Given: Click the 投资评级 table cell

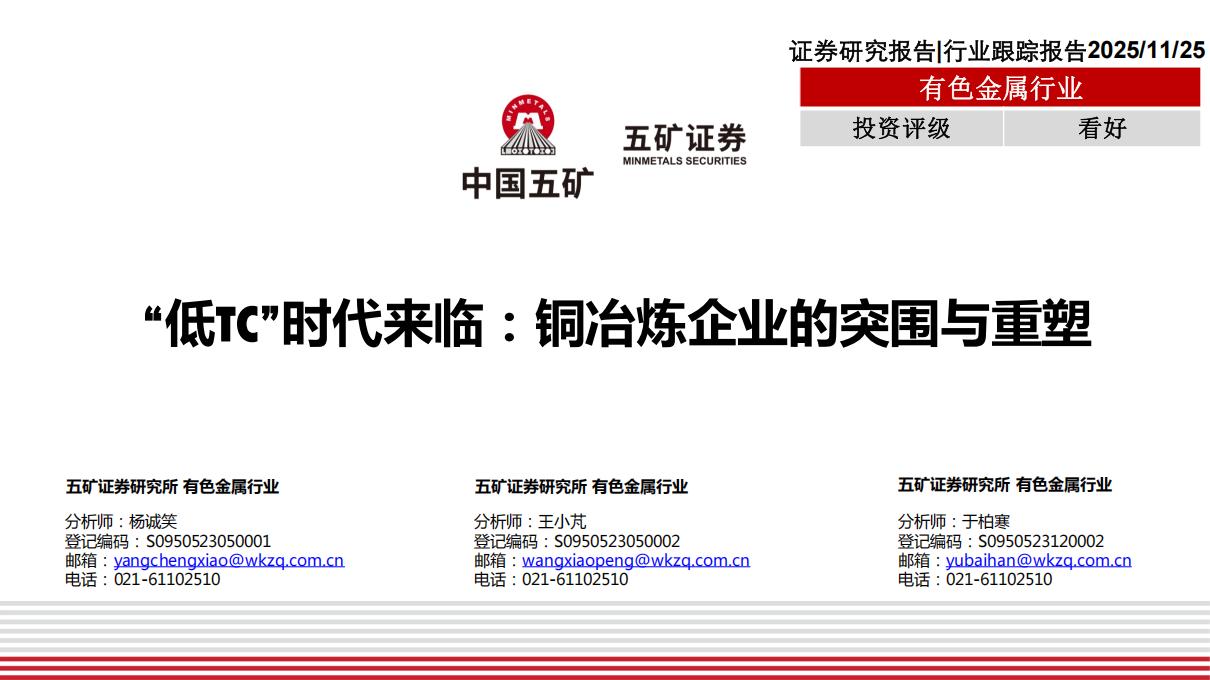Looking at the screenshot, I should [x=901, y=128].
